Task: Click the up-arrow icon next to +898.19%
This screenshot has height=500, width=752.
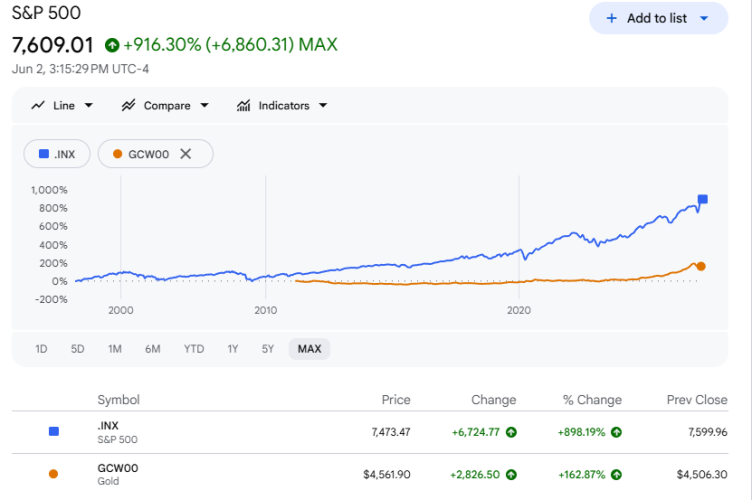Action: (x=616, y=432)
